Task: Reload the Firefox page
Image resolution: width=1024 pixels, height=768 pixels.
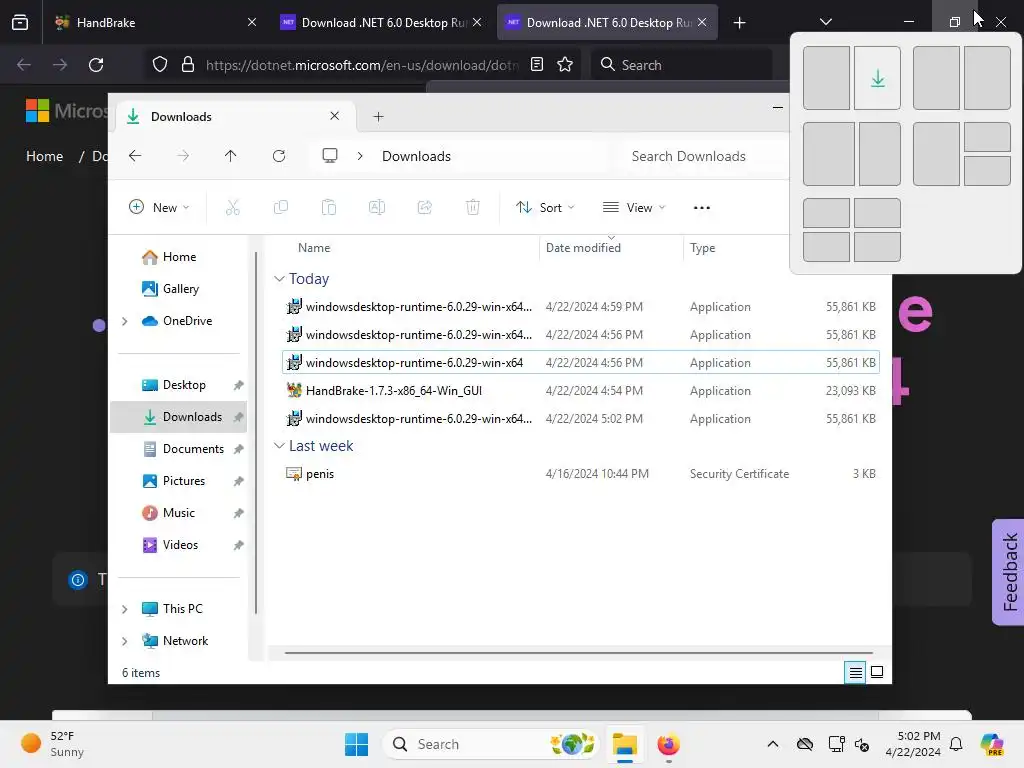Action: tap(96, 65)
